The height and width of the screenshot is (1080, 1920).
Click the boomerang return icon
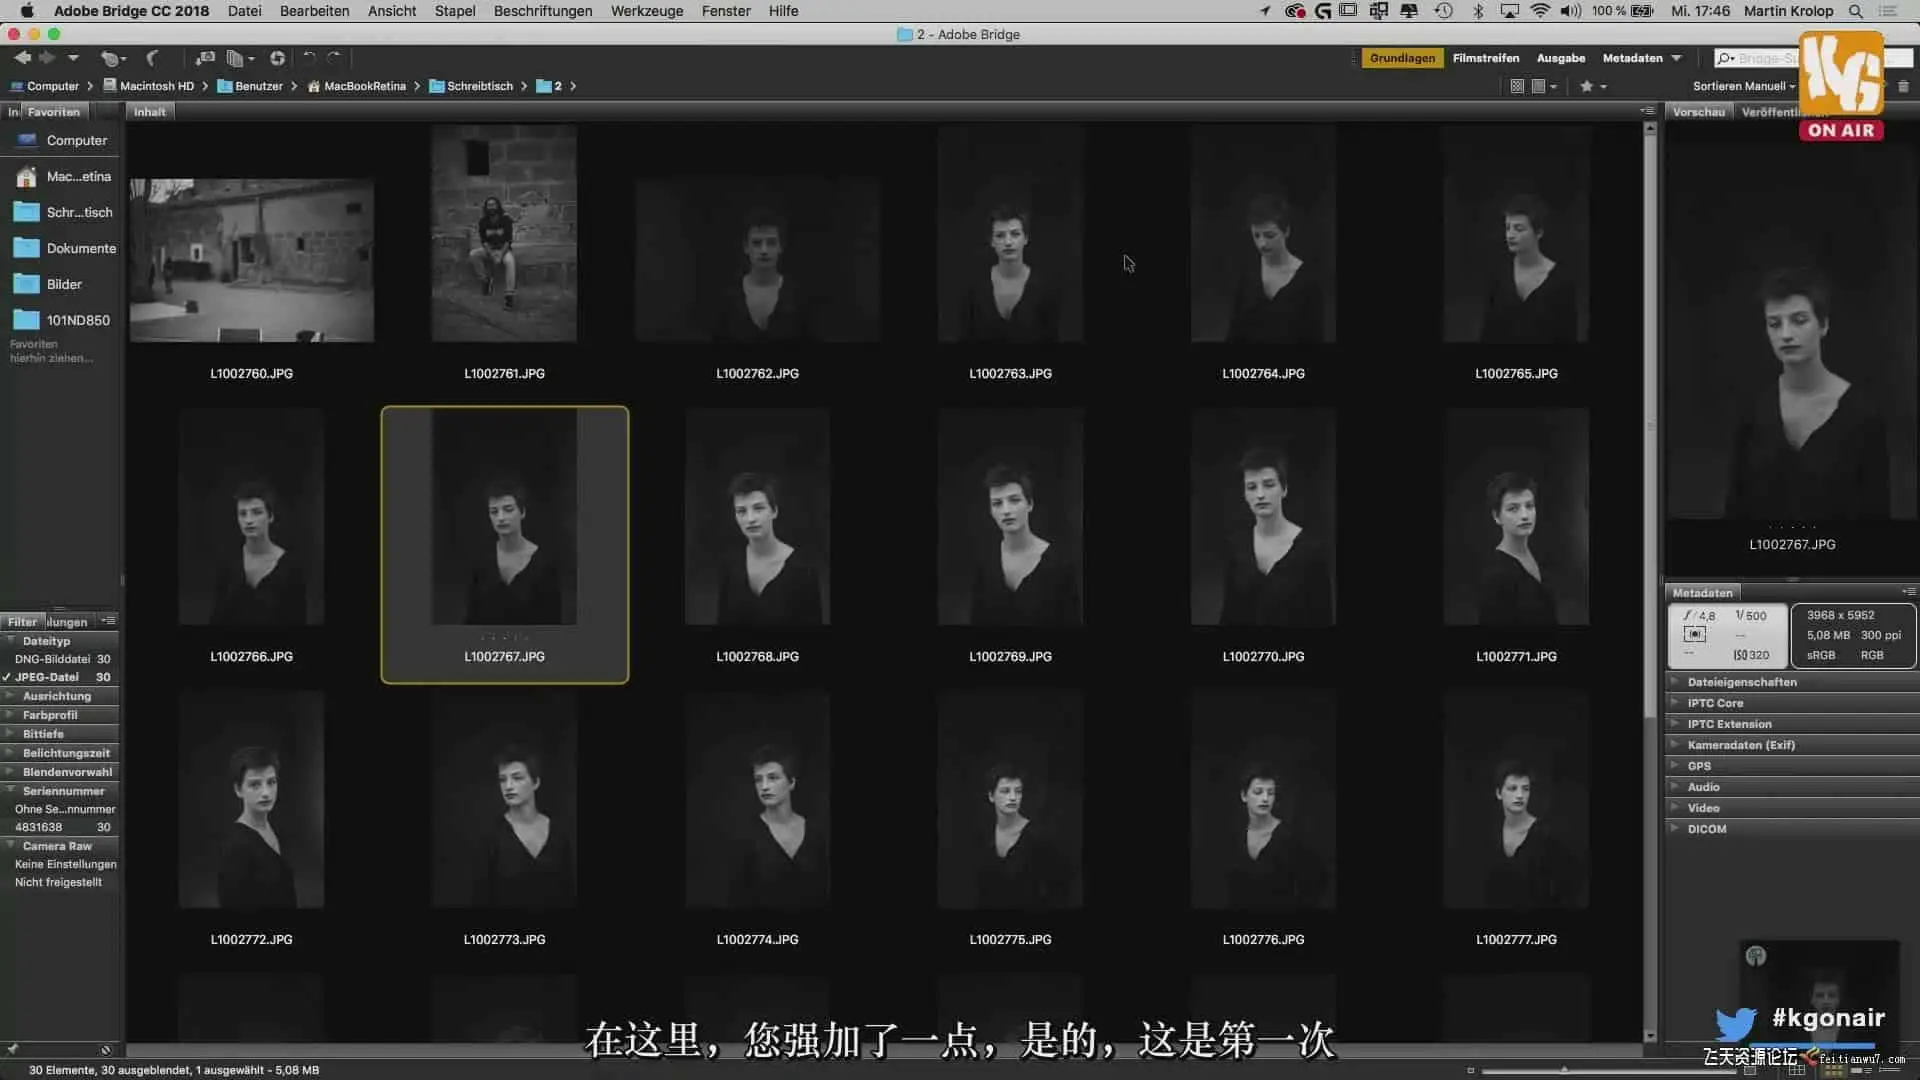click(x=152, y=58)
